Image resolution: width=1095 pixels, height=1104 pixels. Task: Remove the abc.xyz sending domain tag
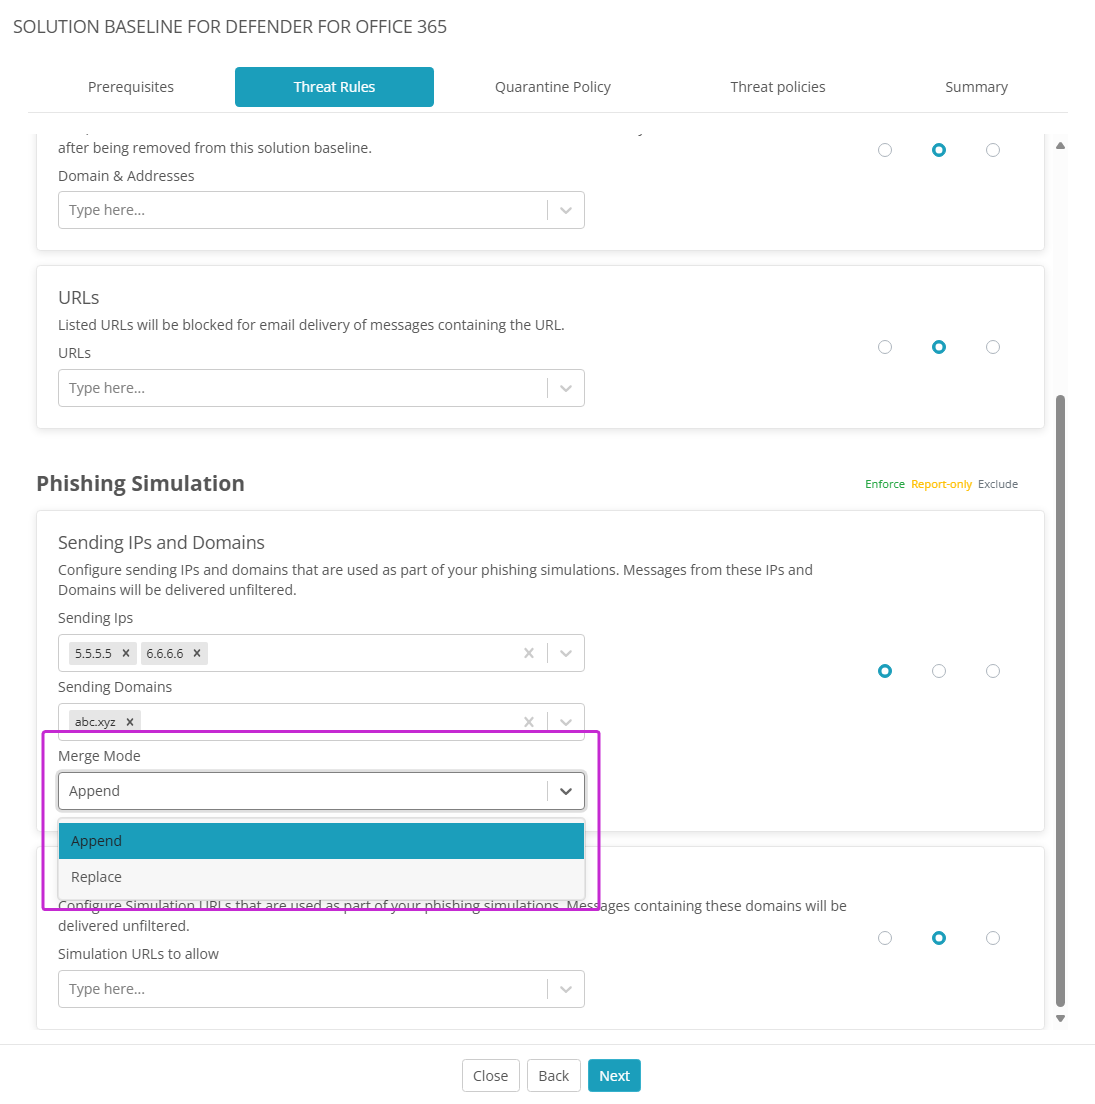(x=130, y=721)
